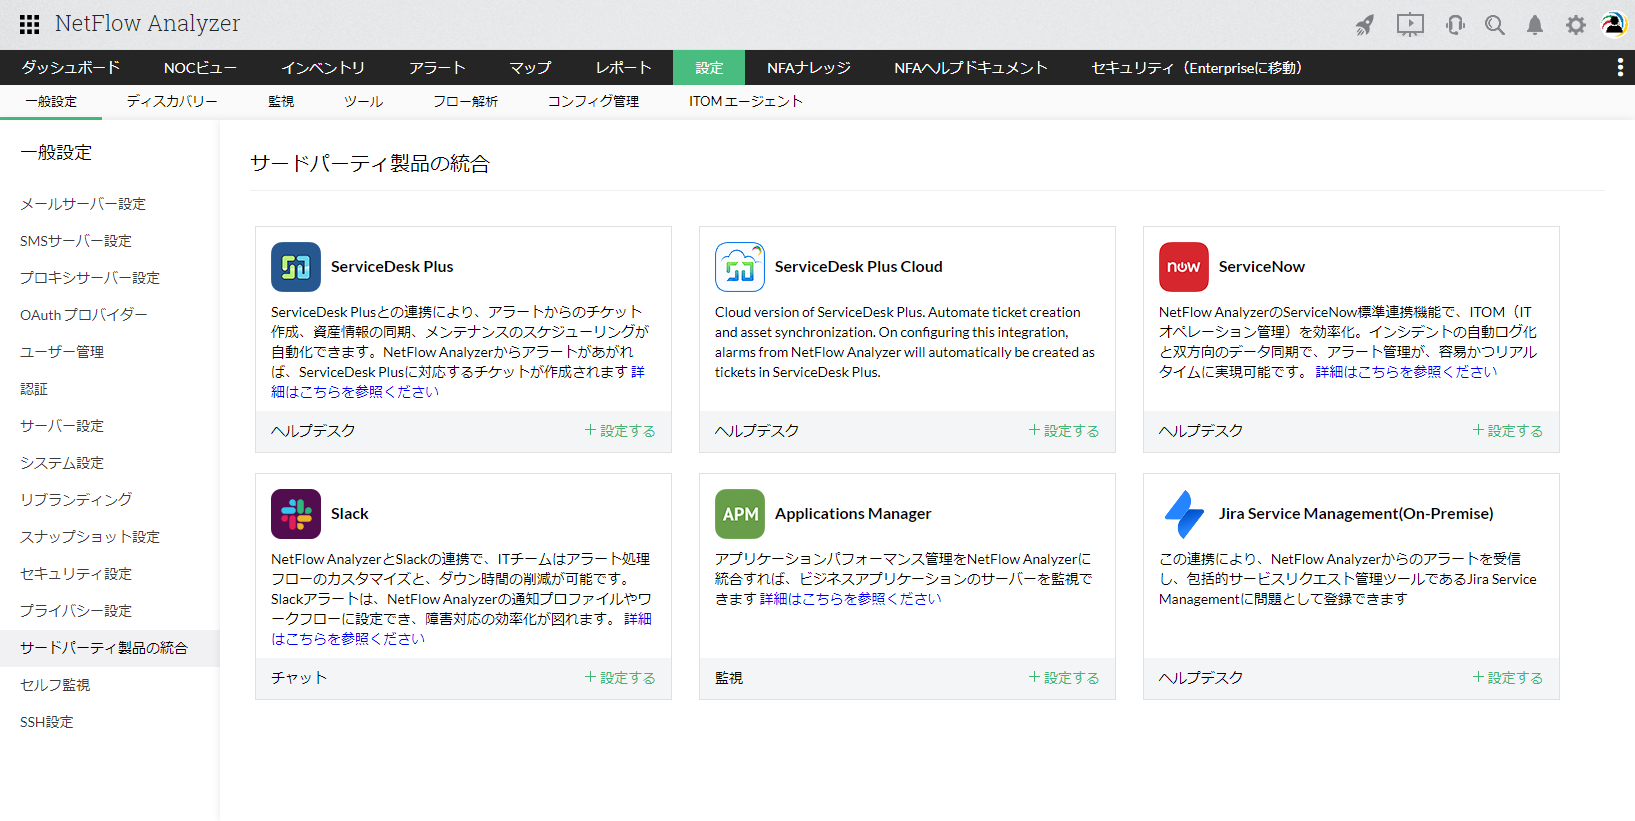Click the ServiceNow logo icon

click(1184, 267)
